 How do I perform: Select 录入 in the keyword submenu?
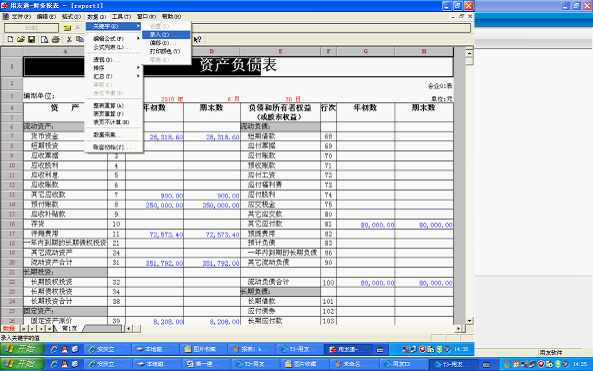click(166, 35)
